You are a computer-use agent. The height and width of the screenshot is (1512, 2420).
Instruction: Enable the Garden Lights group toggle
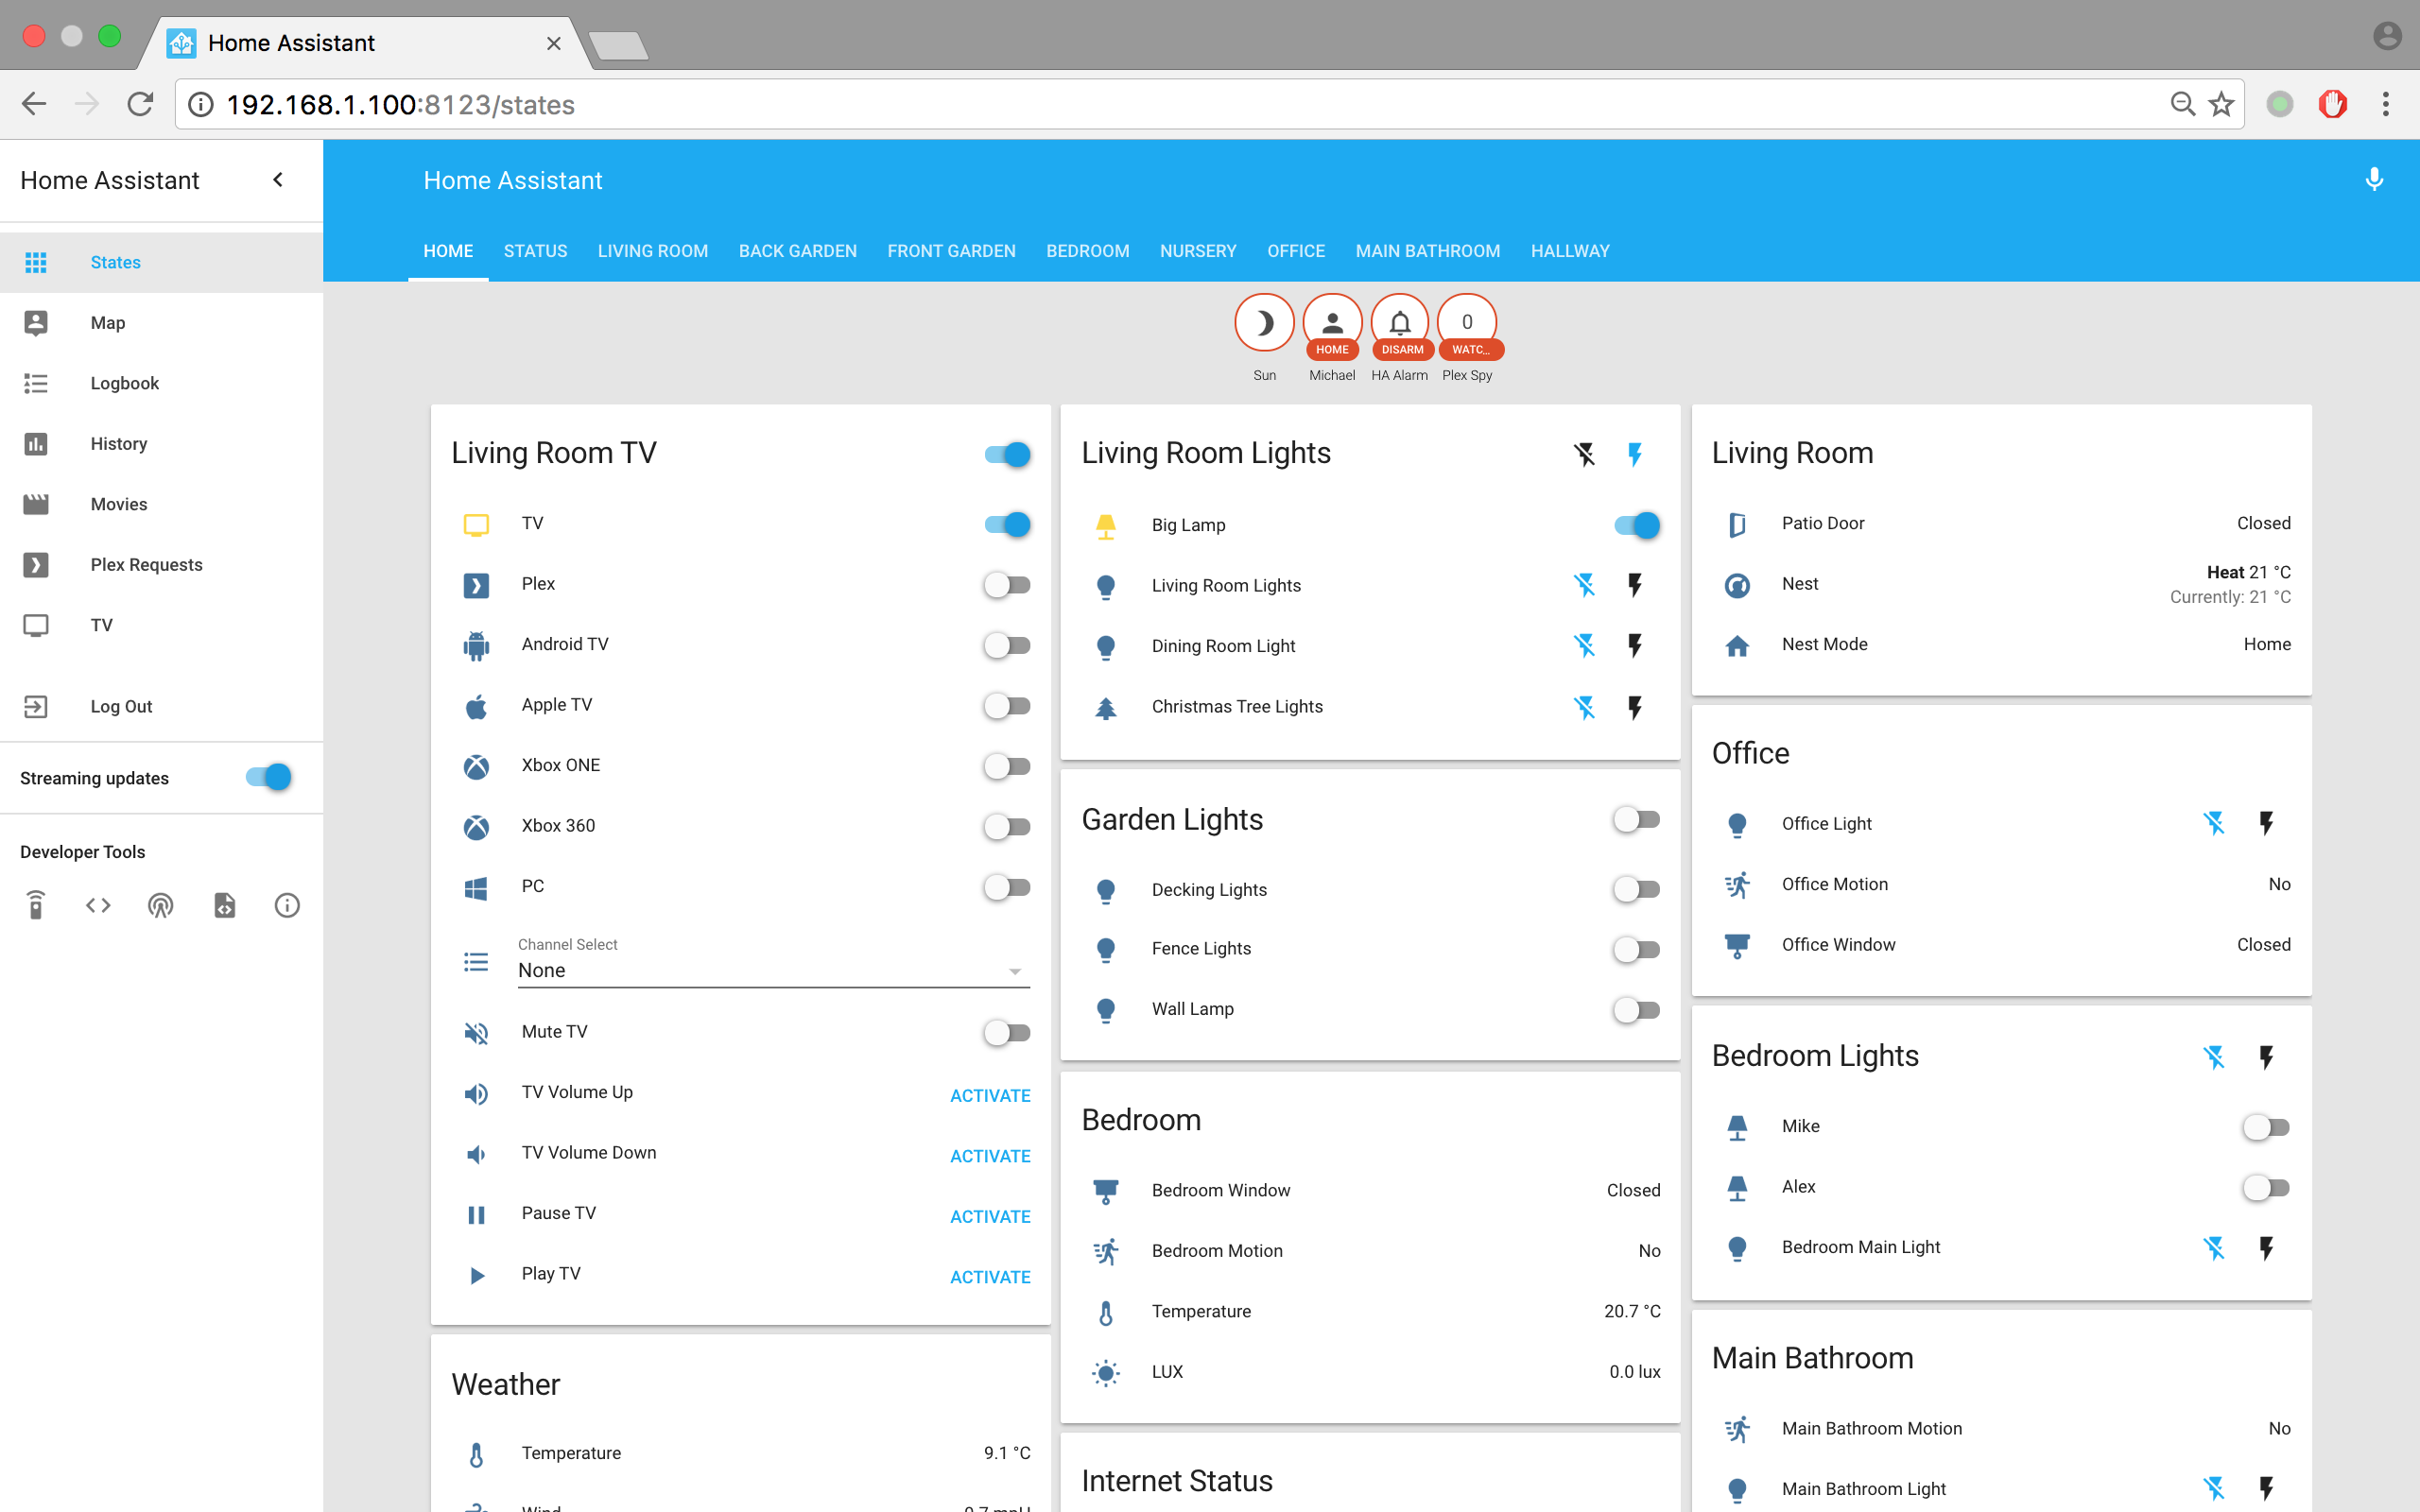click(x=1637, y=820)
